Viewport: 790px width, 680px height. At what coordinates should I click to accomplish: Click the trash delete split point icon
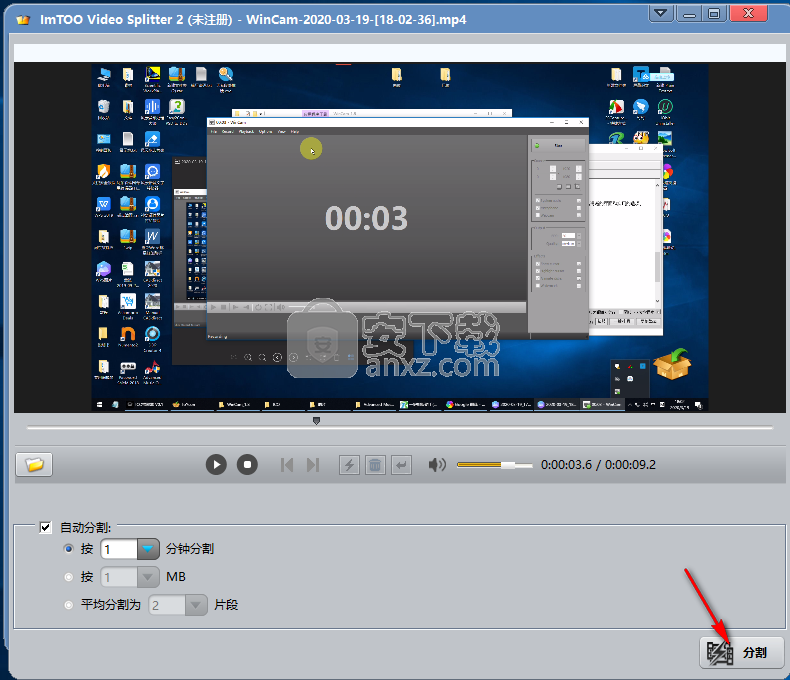point(375,464)
